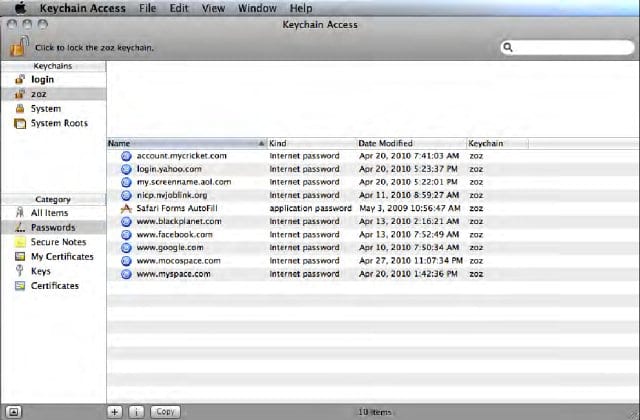Click the globe icon beside www.mocospace.com
The image size is (640, 420).
point(127,261)
